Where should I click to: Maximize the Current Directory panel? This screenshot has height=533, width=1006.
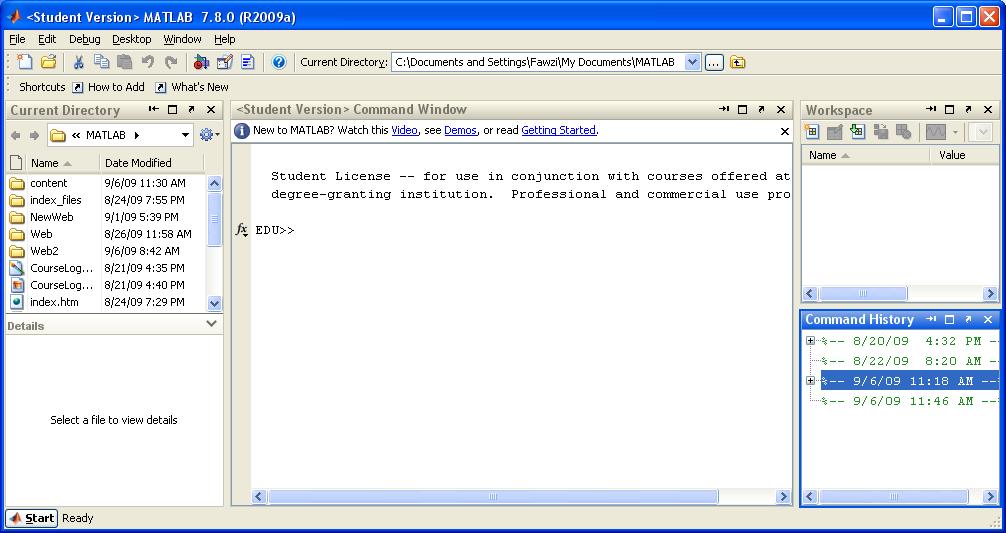pos(172,110)
